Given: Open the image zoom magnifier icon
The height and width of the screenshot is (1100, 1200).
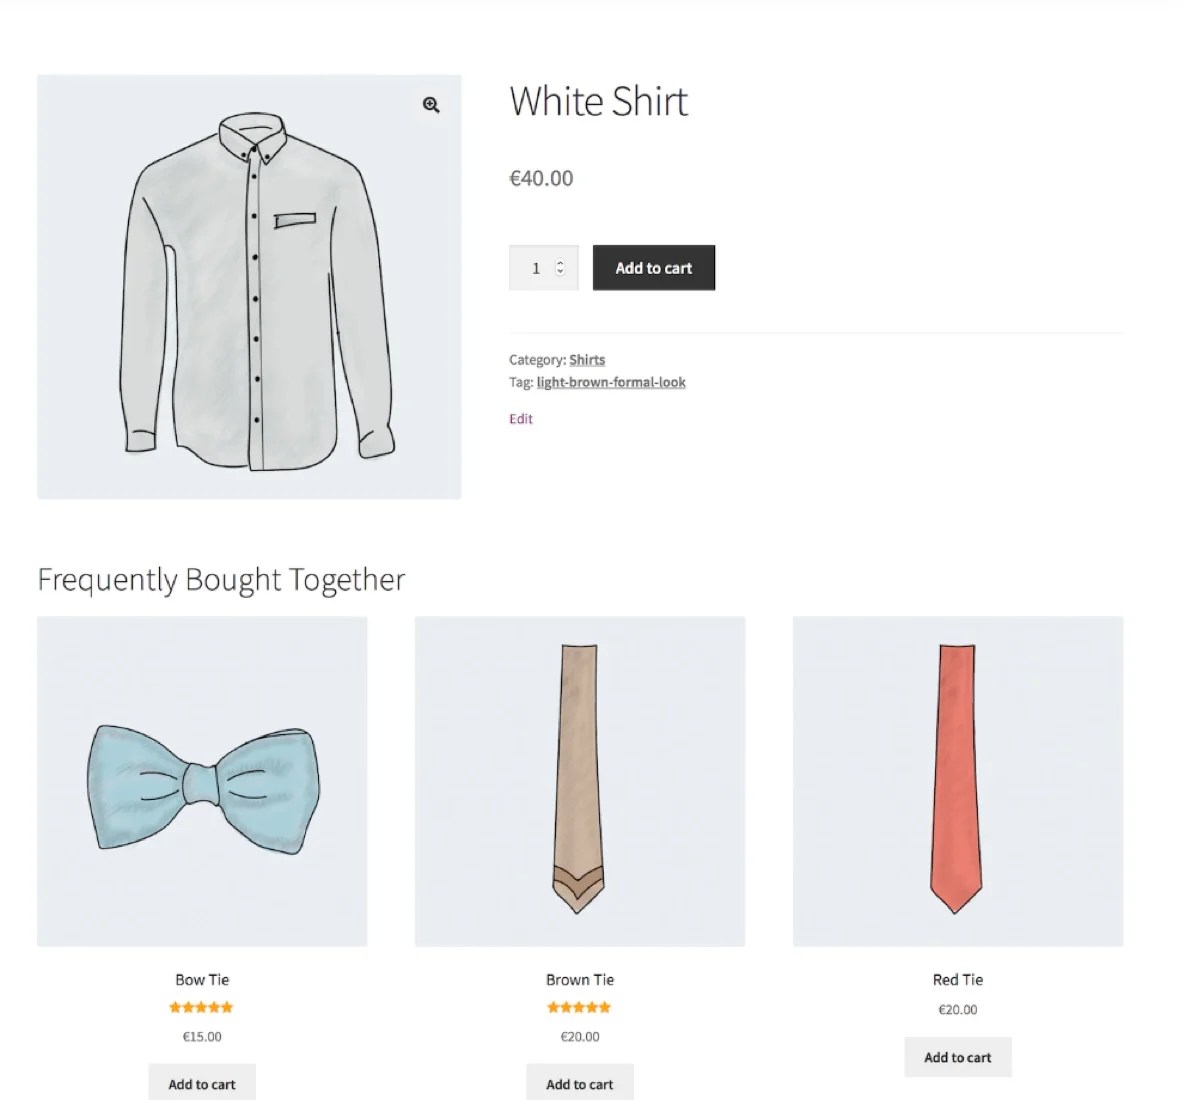Looking at the screenshot, I should (x=431, y=105).
